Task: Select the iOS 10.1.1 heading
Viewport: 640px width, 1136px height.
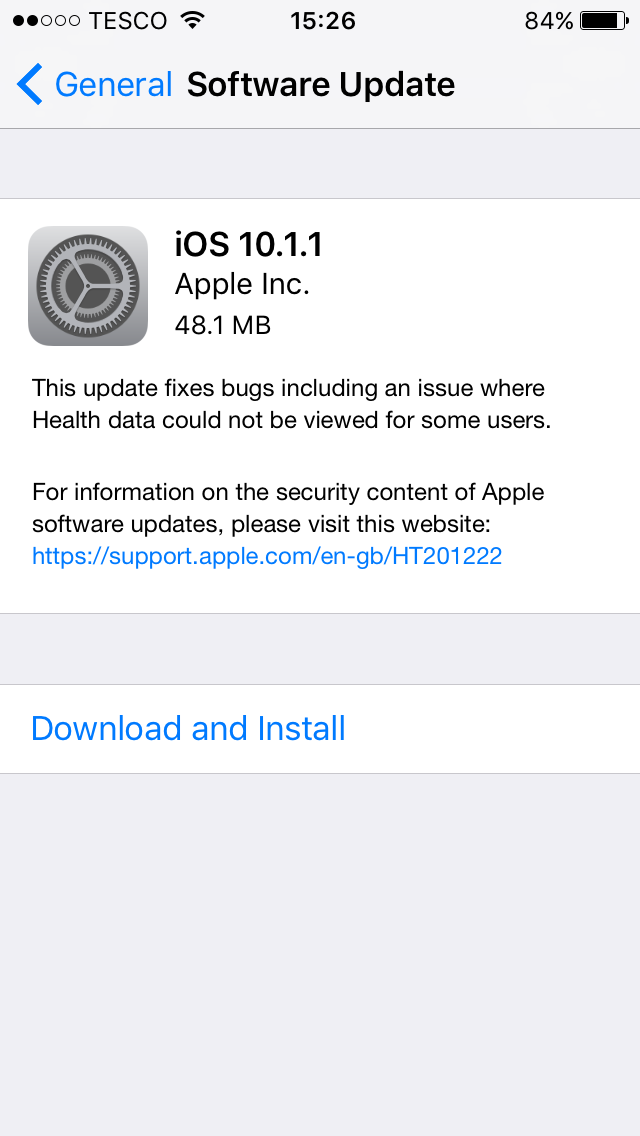Action: 249,245
